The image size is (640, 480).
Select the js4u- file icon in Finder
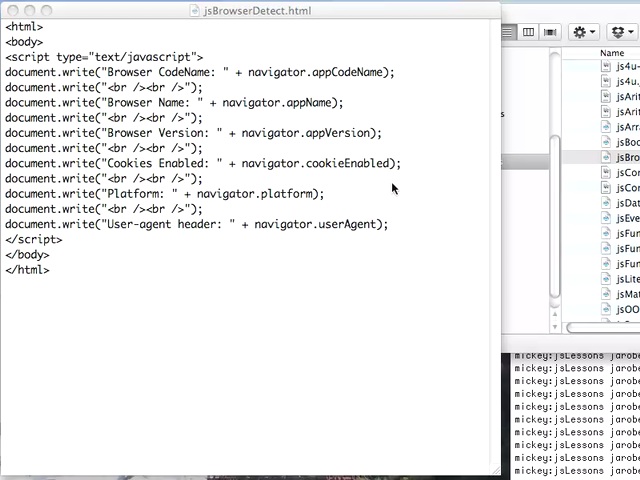[x=606, y=66]
